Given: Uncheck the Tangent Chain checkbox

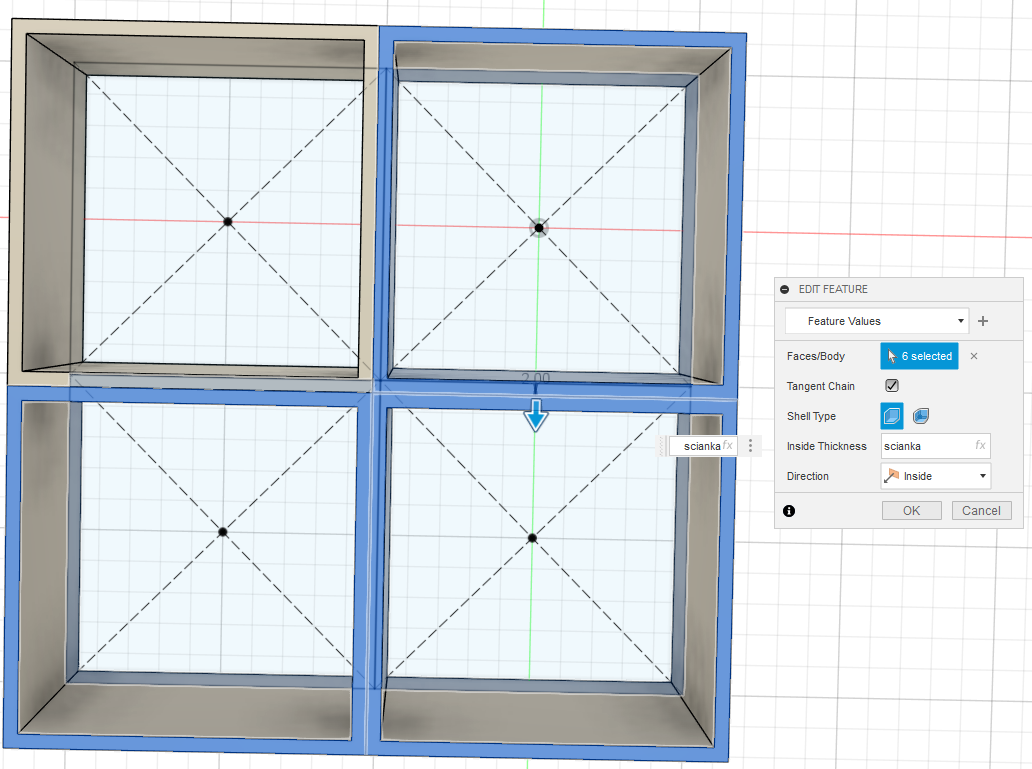Looking at the screenshot, I should 892,386.
